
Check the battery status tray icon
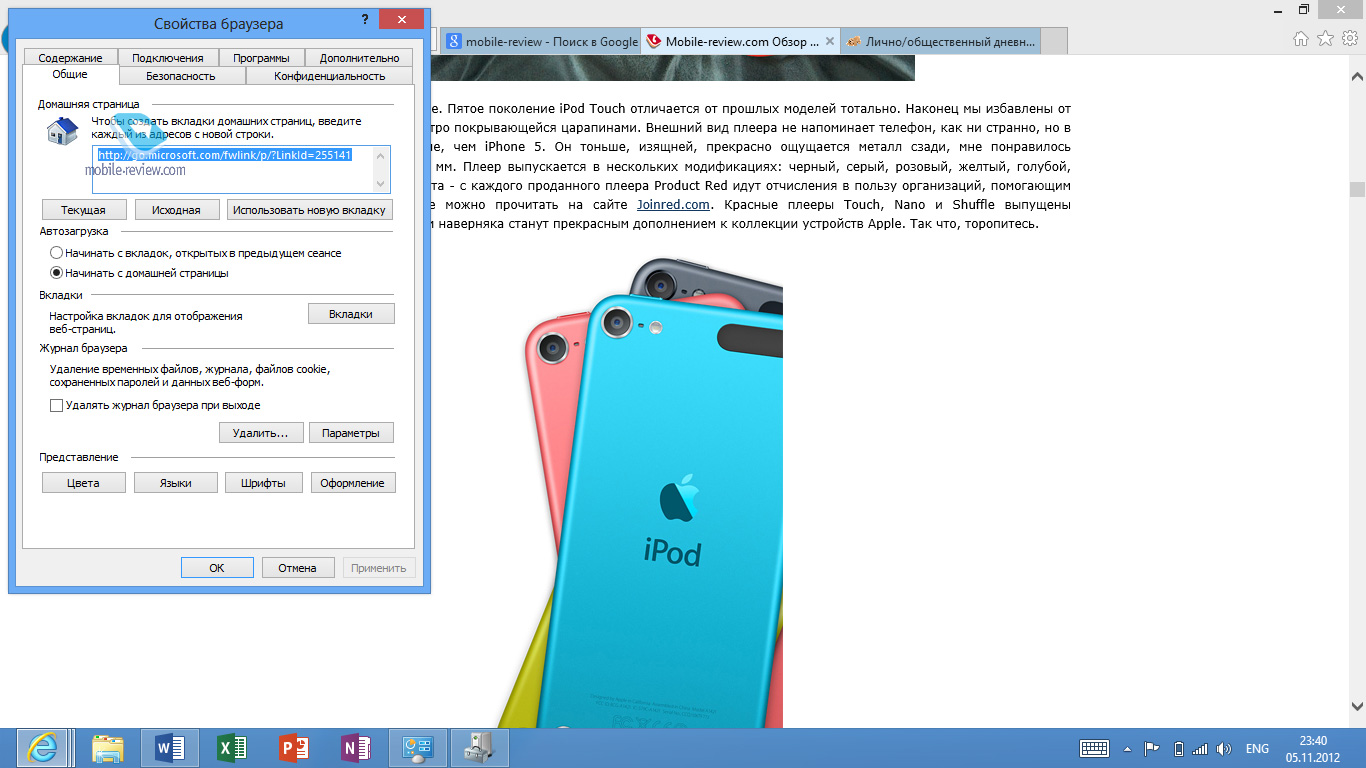tap(1178, 748)
